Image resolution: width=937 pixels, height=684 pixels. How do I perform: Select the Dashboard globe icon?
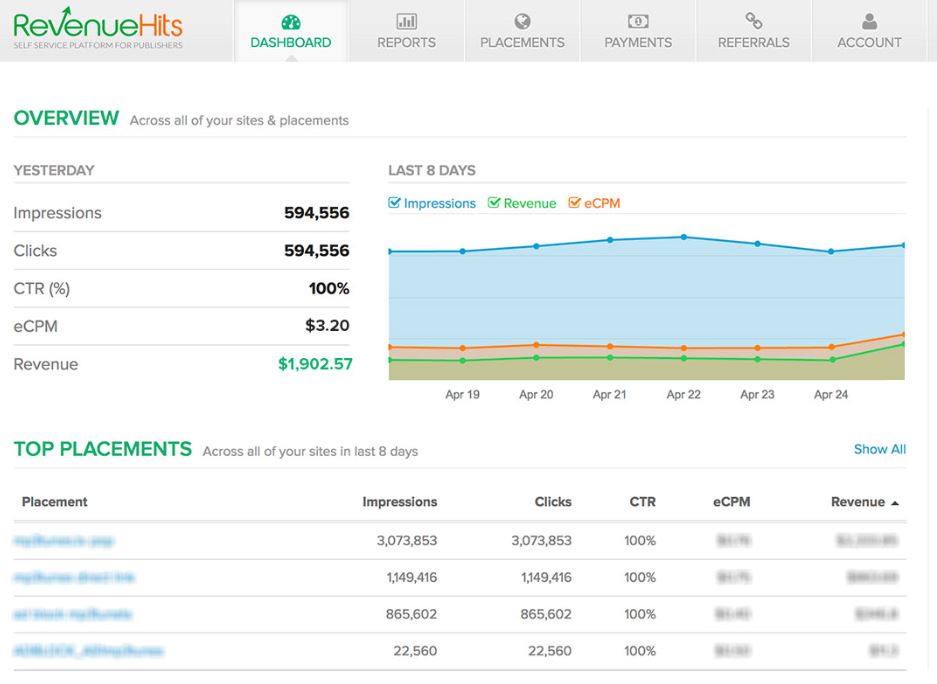[x=289, y=20]
